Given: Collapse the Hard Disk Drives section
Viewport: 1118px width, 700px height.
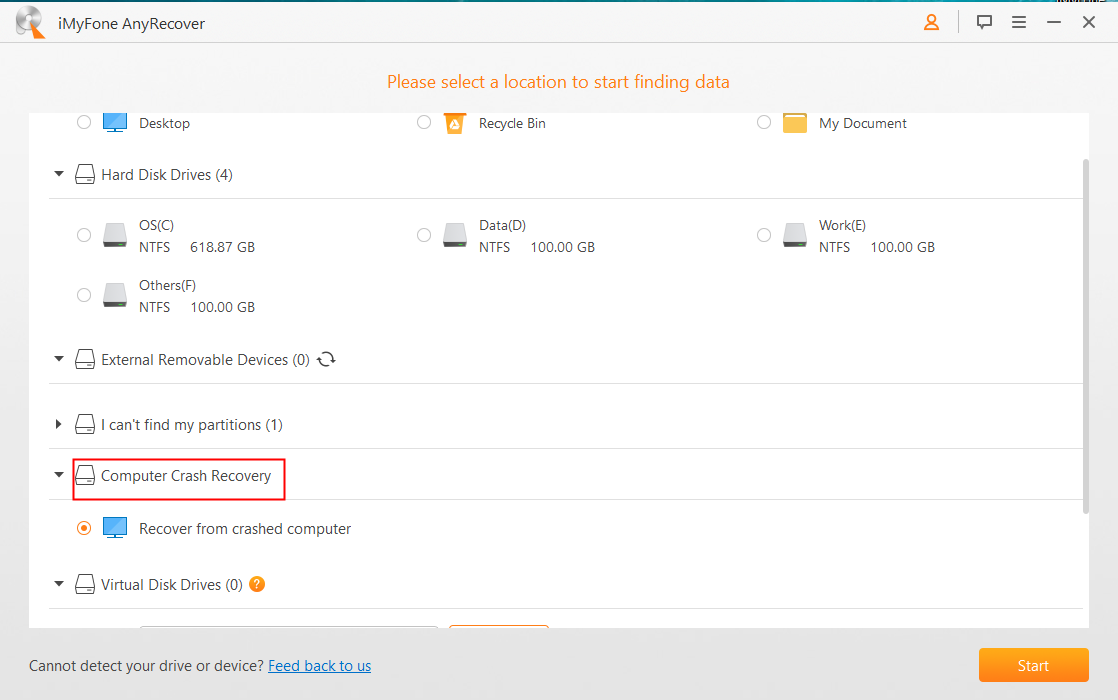Looking at the screenshot, I should (x=59, y=174).
